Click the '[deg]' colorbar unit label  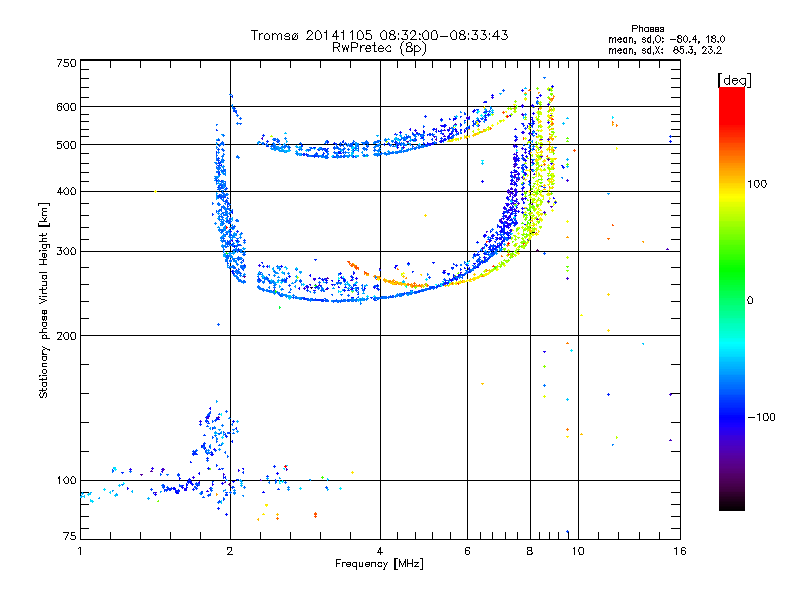734,80
